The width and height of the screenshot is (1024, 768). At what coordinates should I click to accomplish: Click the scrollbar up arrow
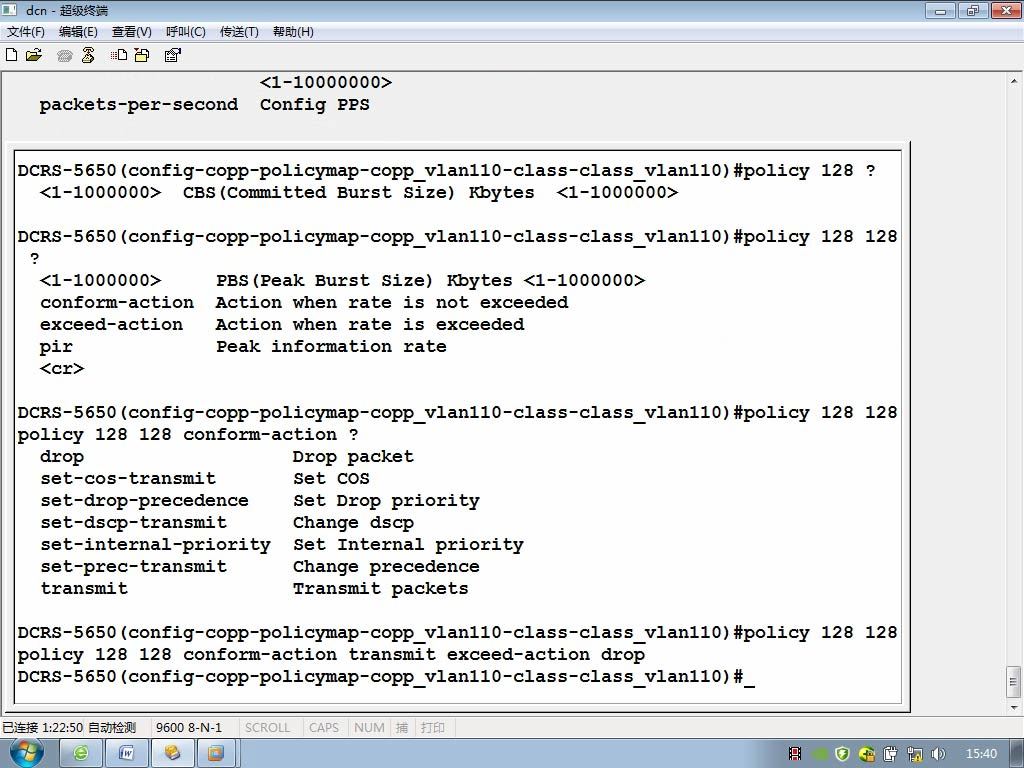[x=1014, y=82]
